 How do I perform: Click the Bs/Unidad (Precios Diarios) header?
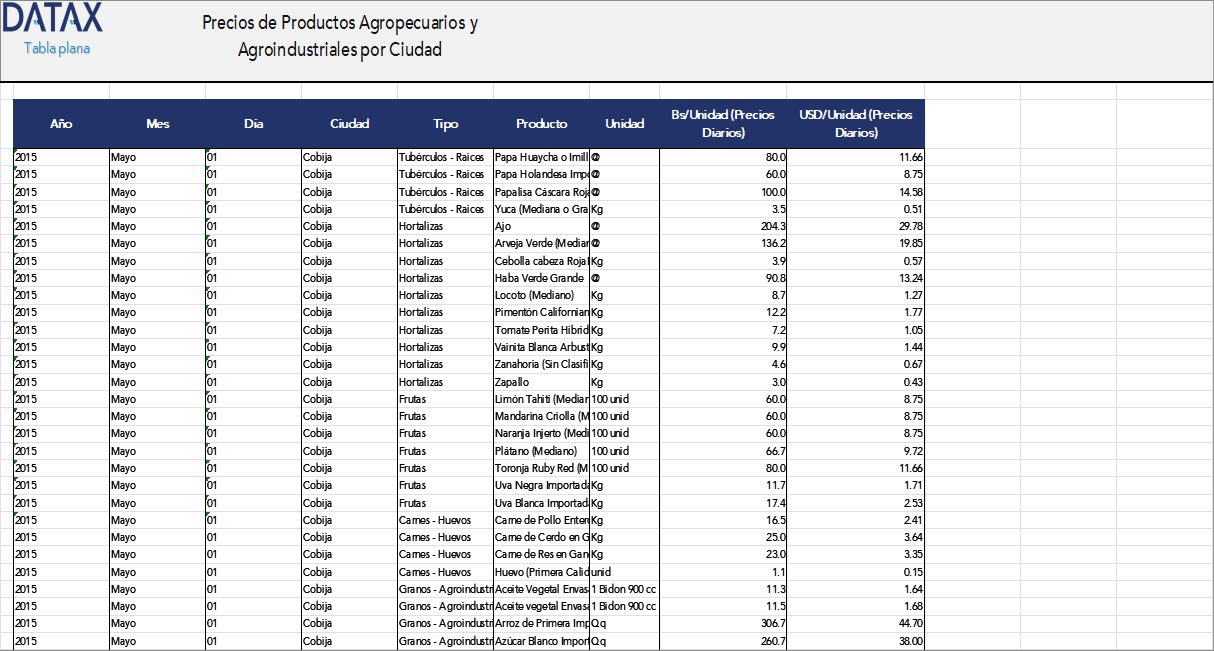(x=723, y=123)
